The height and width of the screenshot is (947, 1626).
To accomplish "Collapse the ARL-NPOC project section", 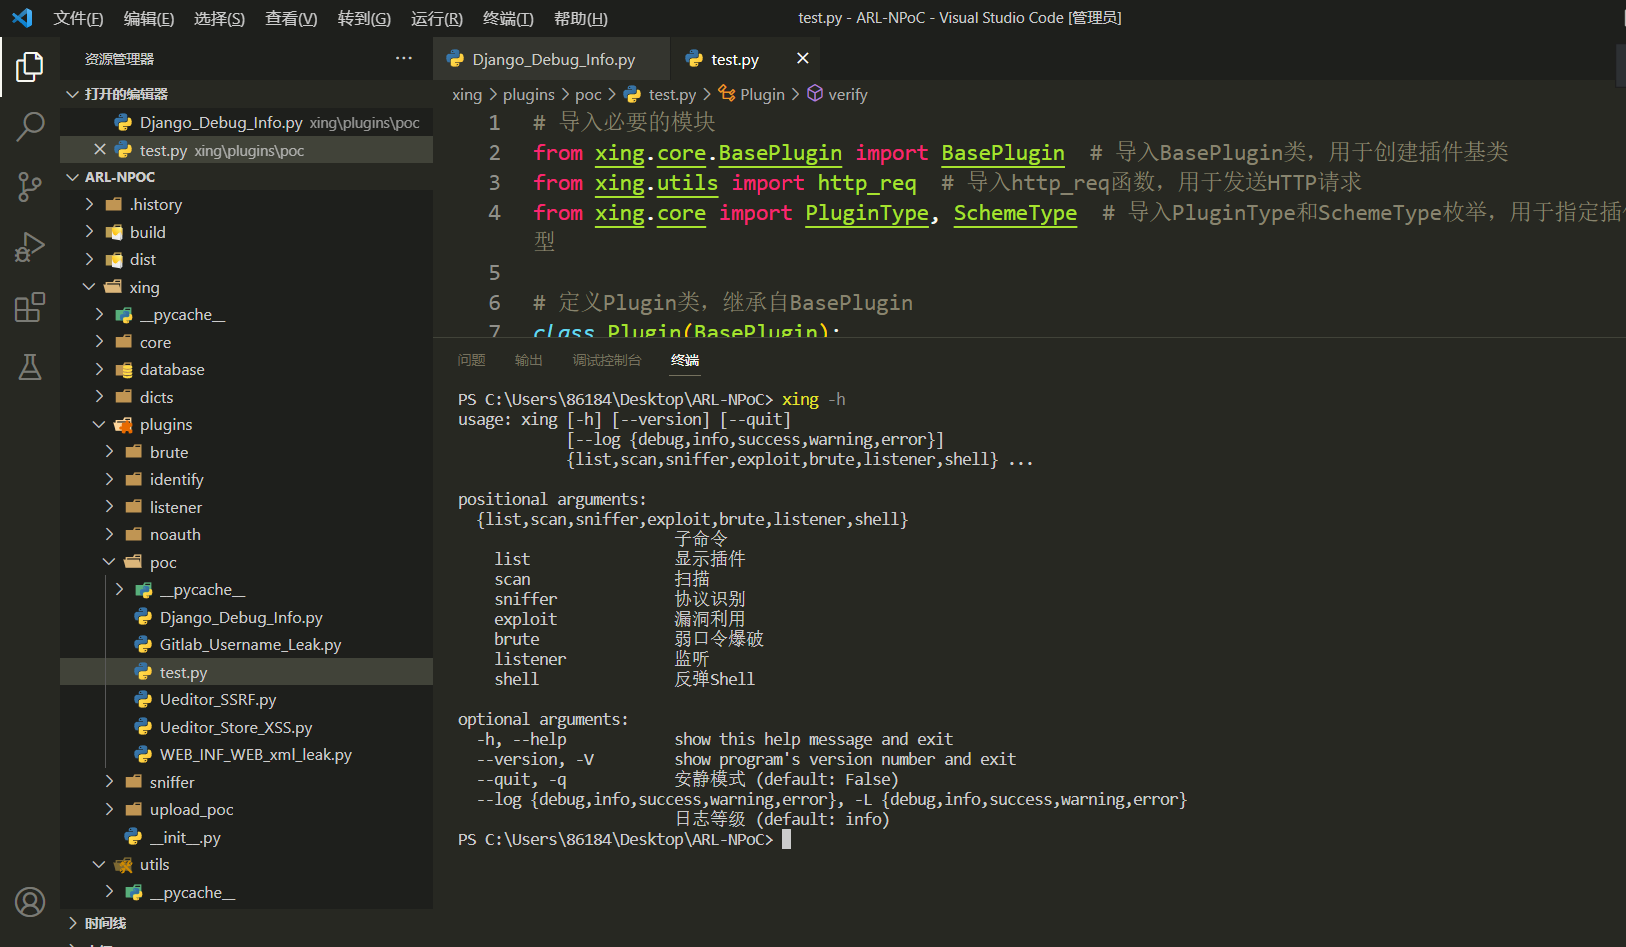I will point(72,176).
